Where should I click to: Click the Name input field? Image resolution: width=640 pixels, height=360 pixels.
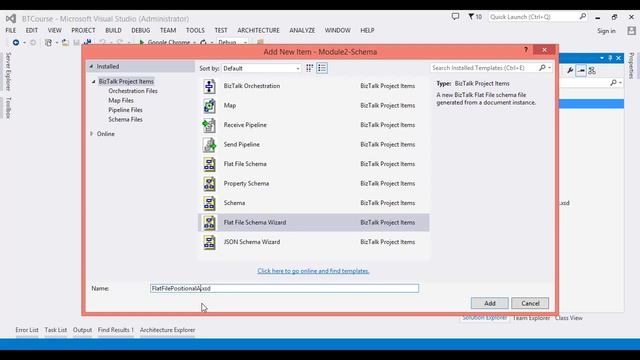tap(284, 289)
